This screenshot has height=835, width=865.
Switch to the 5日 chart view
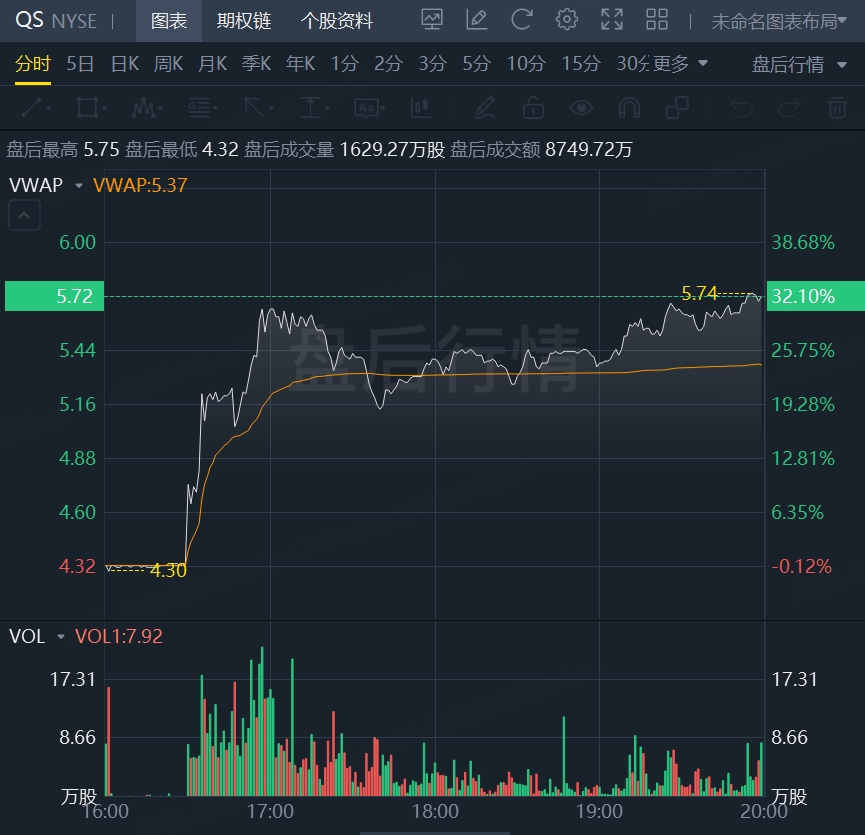(80, 64)
